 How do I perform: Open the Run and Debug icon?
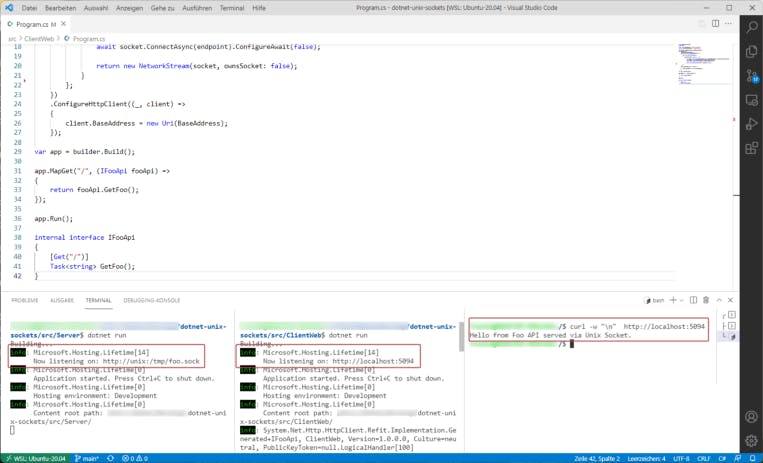coord(752,124)
